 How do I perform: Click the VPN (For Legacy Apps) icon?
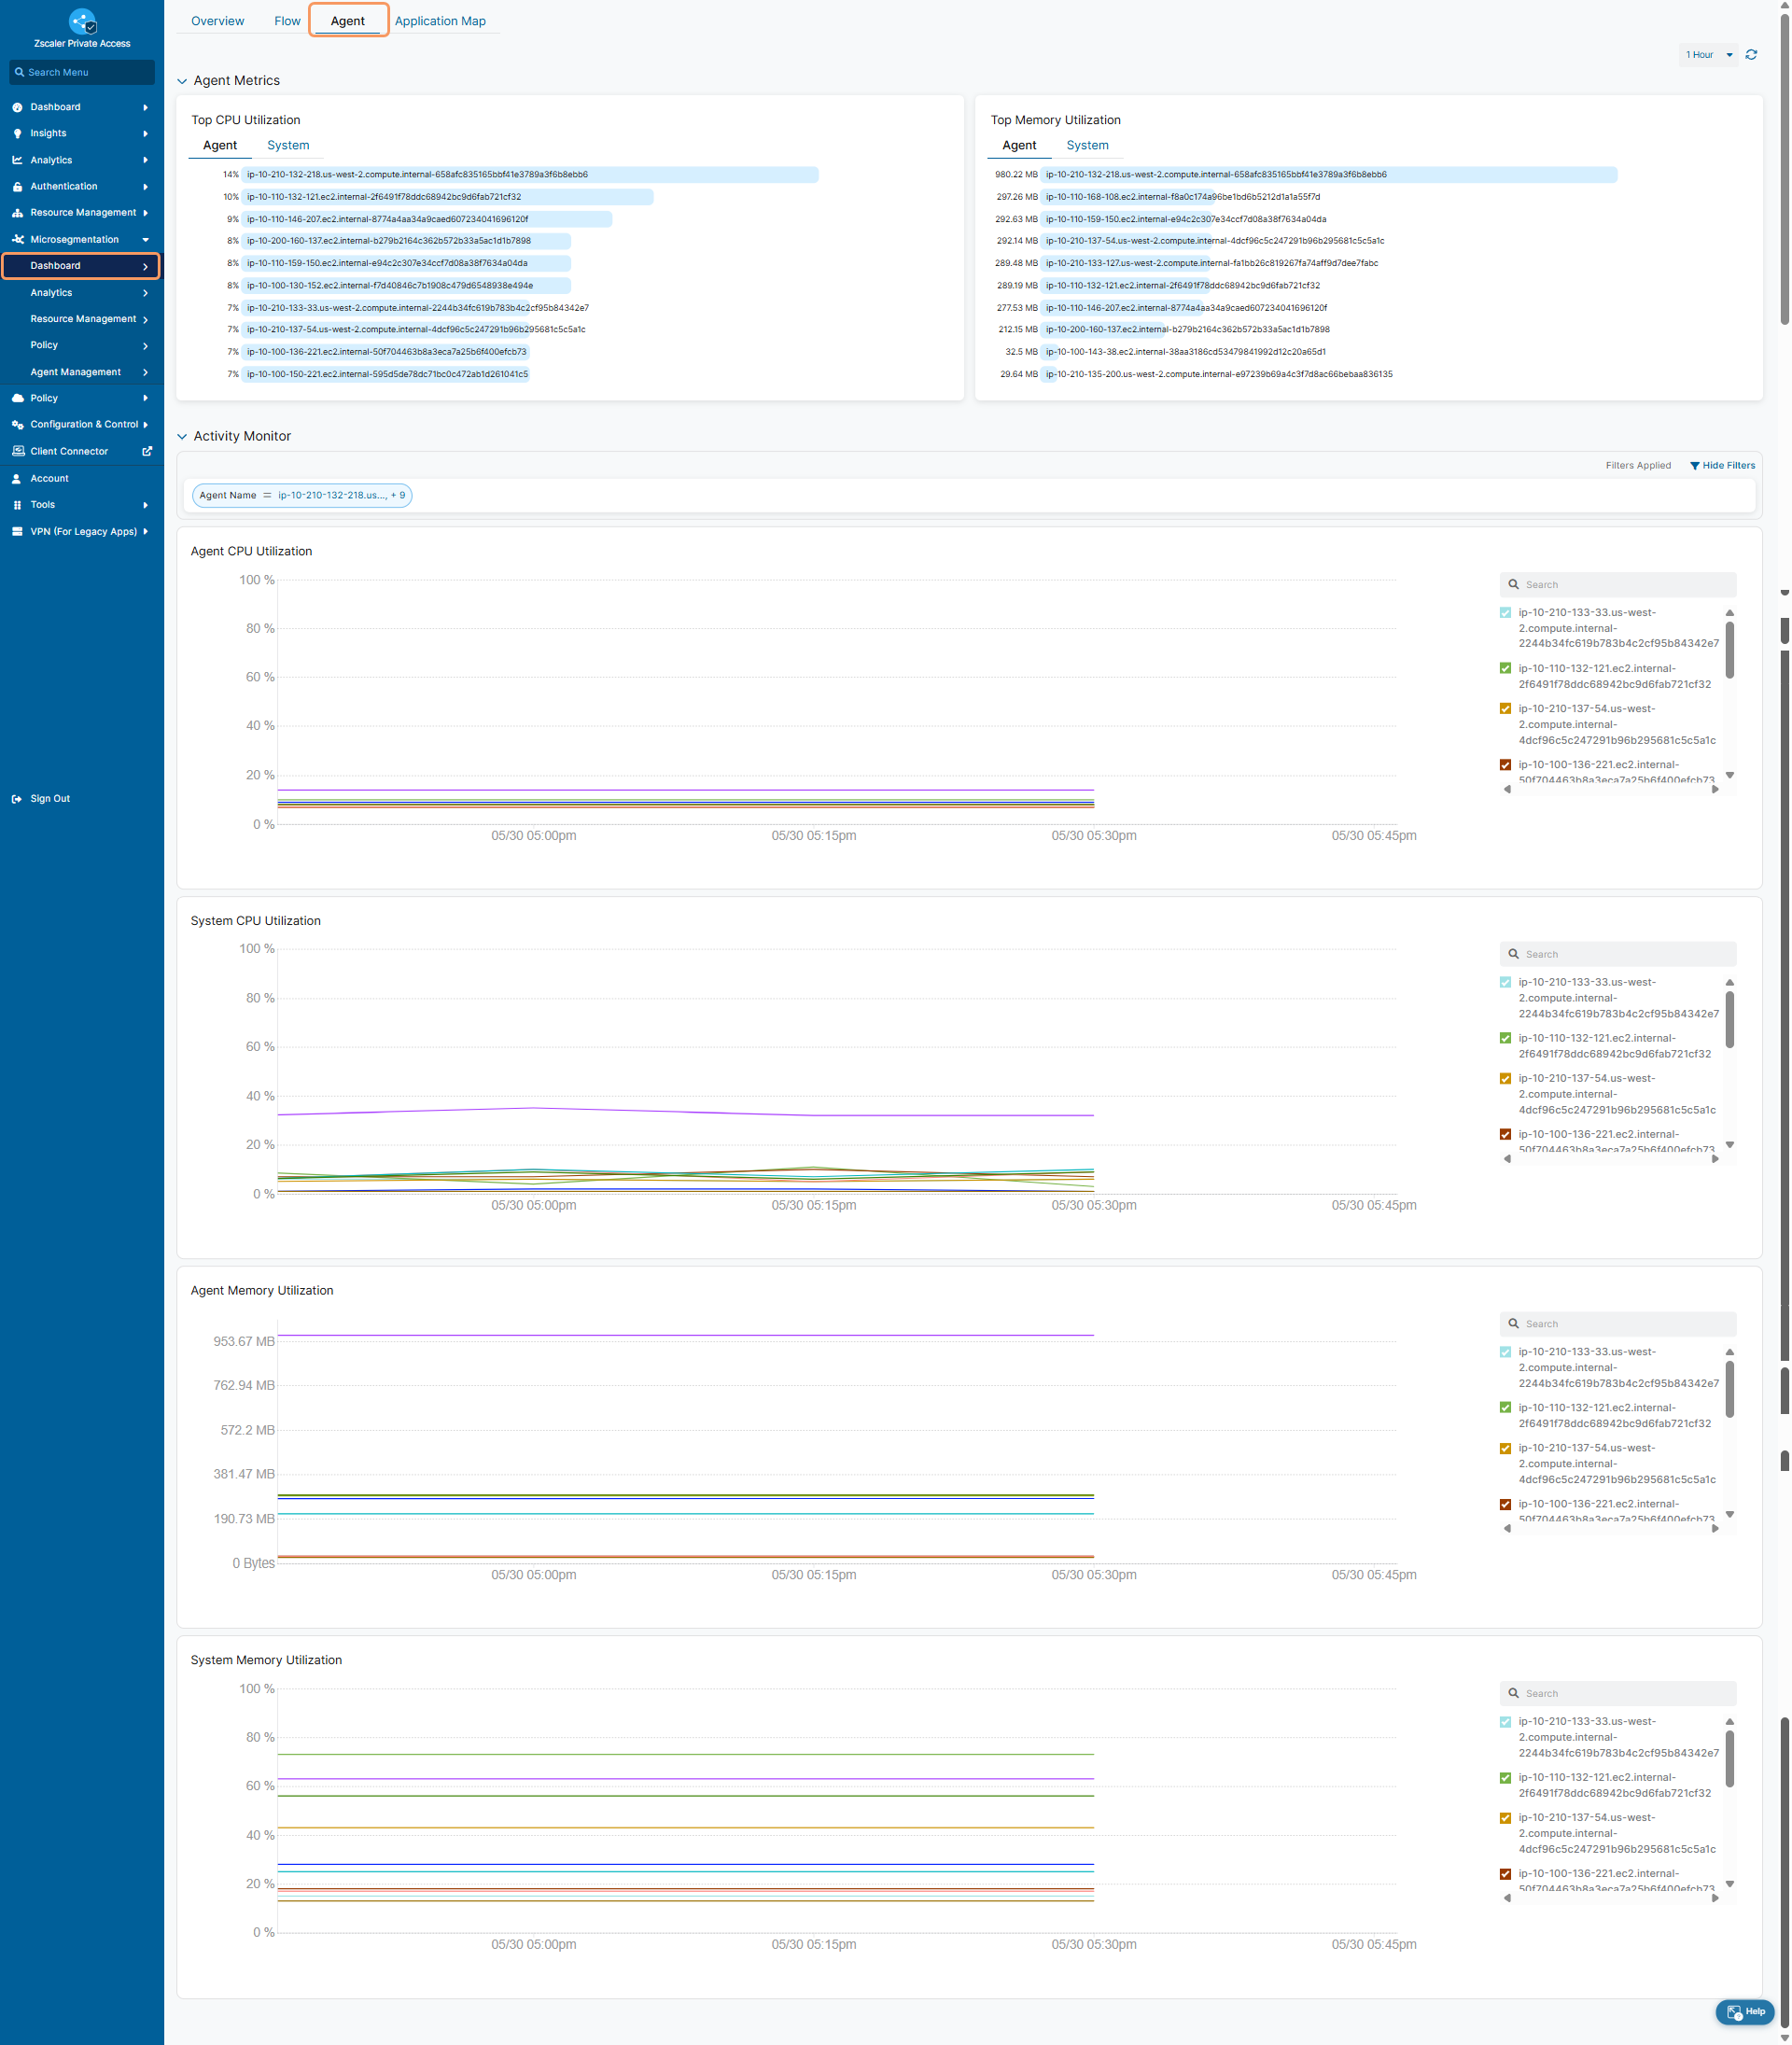tap(17, 532)
